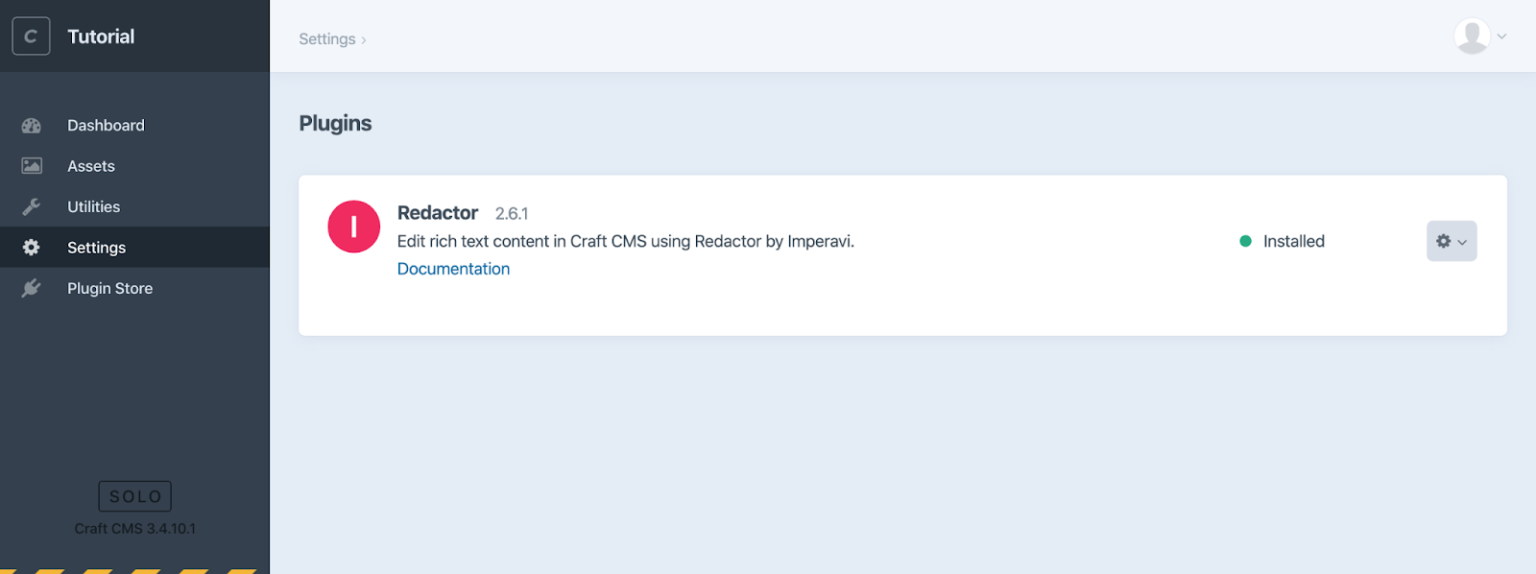Go to Plugin Store text label

110,289
